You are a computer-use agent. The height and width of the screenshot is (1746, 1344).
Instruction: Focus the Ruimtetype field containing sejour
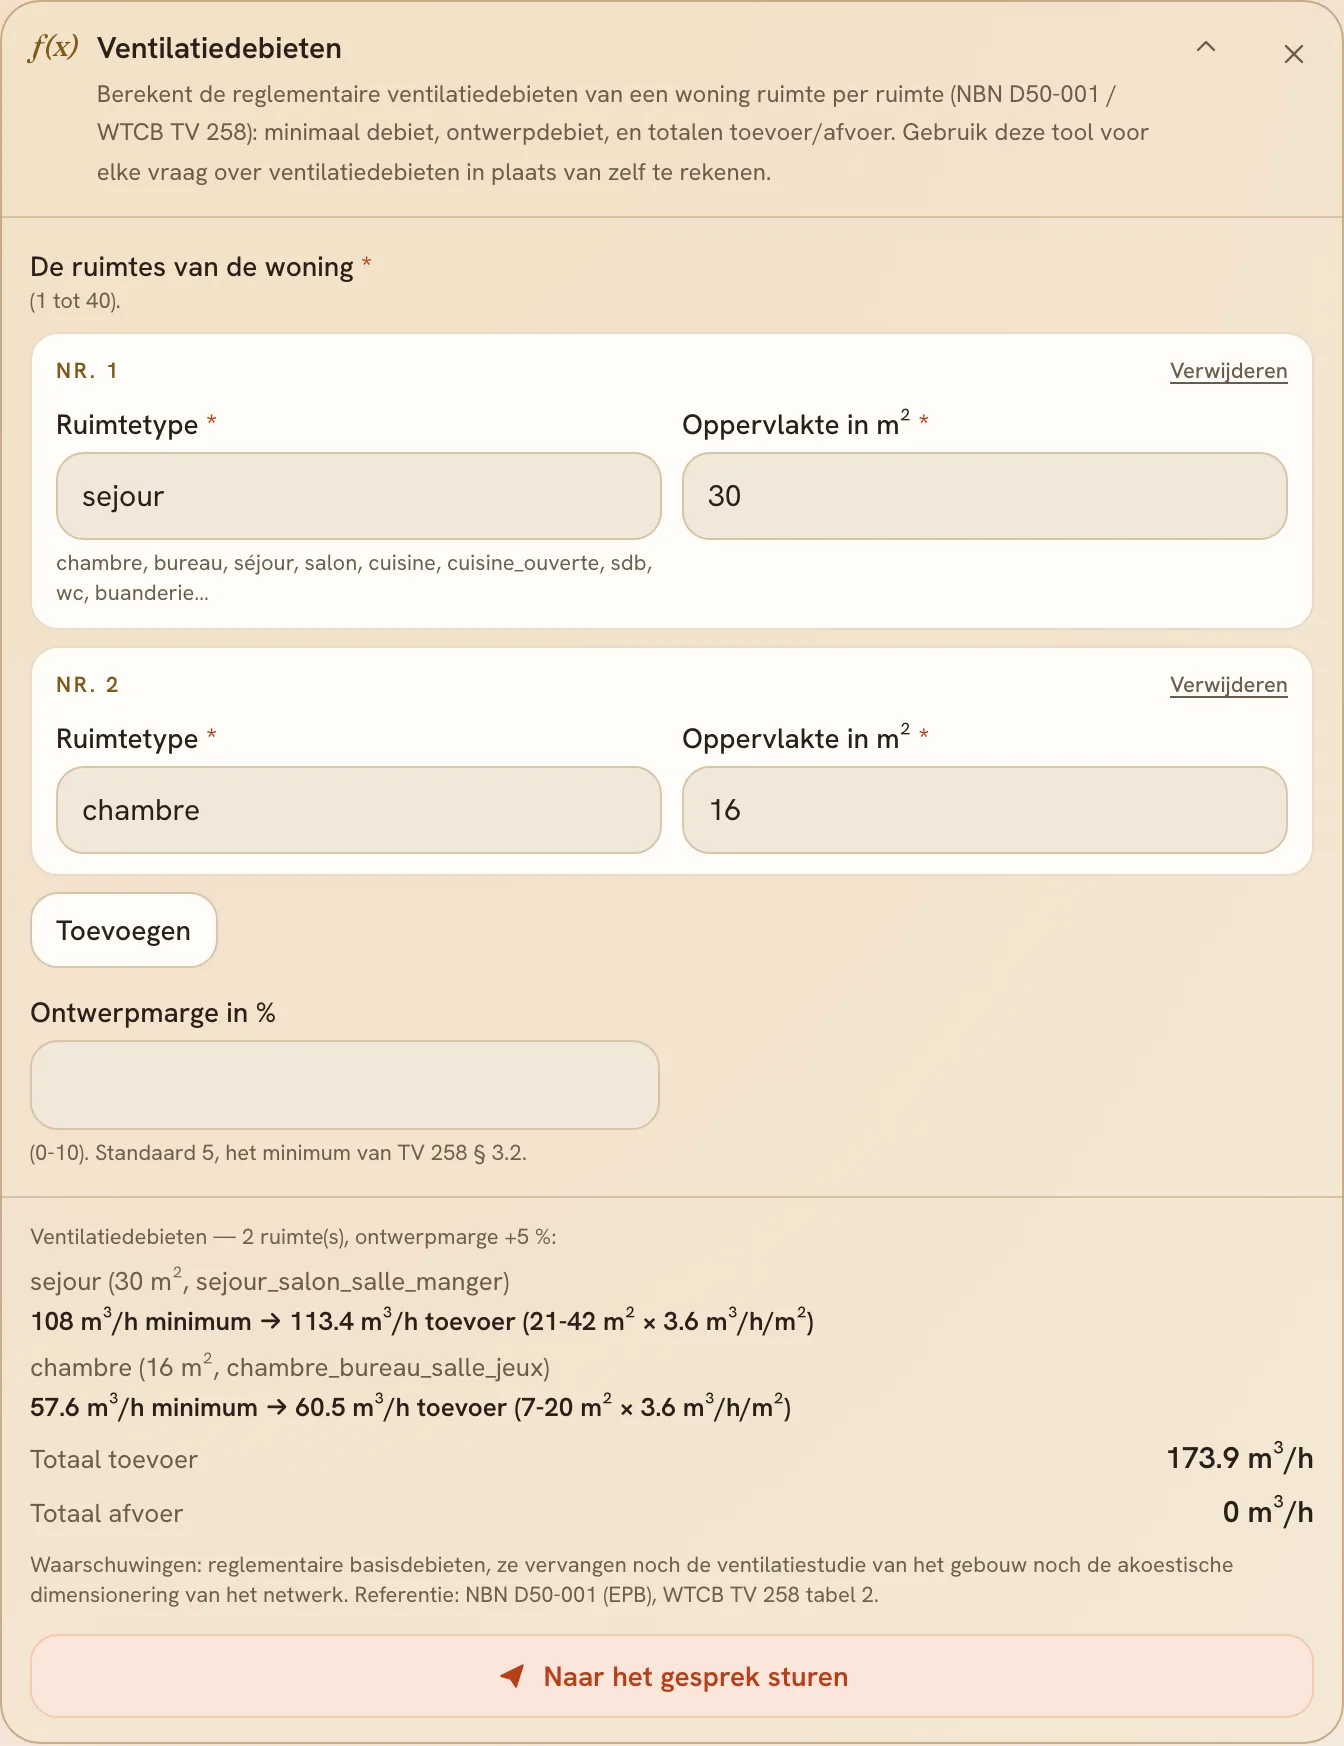(359, 496)
